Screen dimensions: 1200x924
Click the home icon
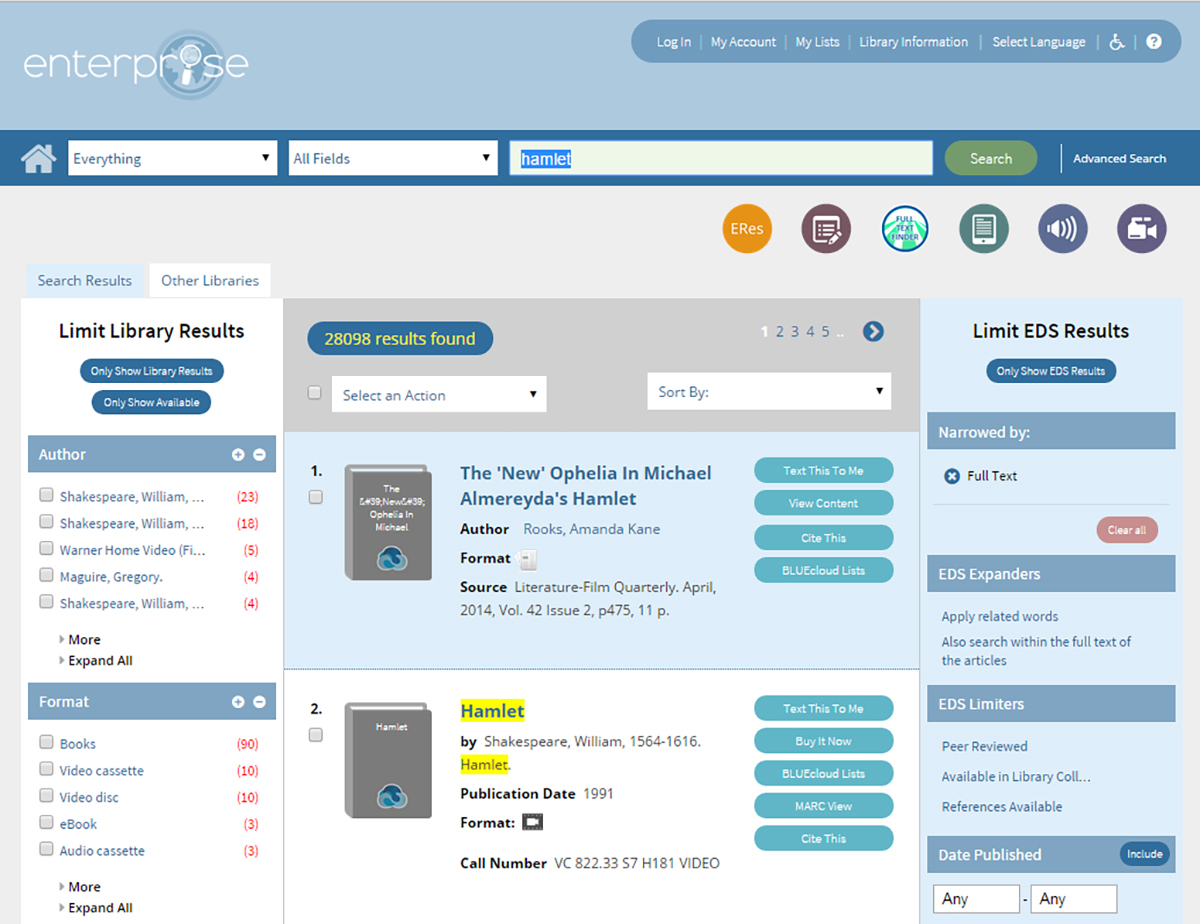point(39,158)
